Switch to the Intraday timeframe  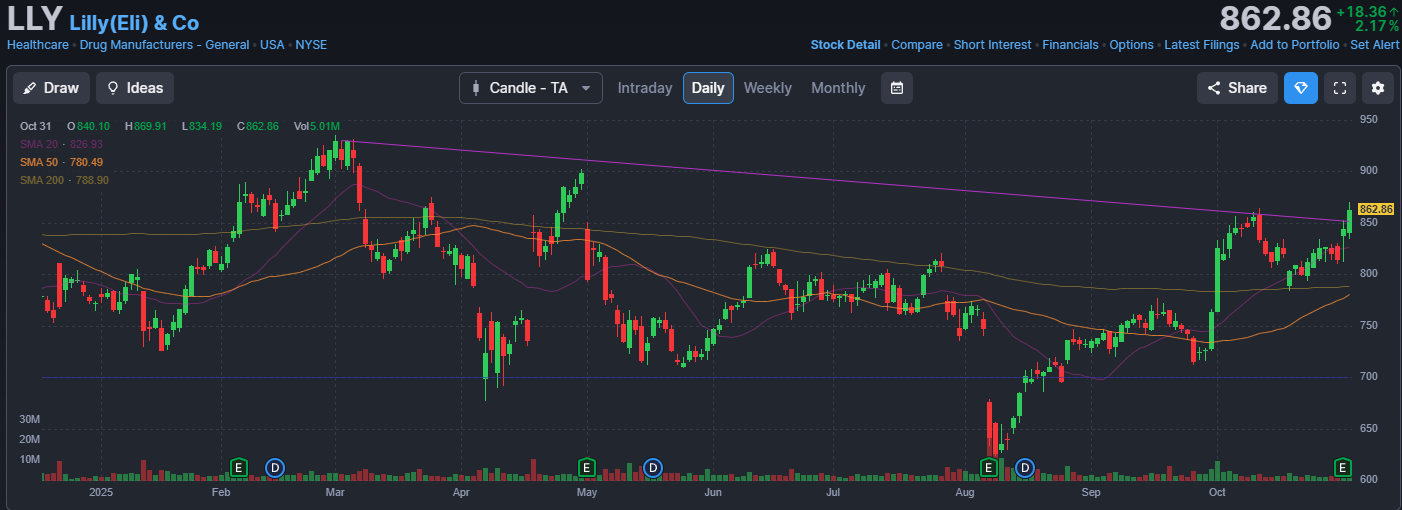(645, 88)
